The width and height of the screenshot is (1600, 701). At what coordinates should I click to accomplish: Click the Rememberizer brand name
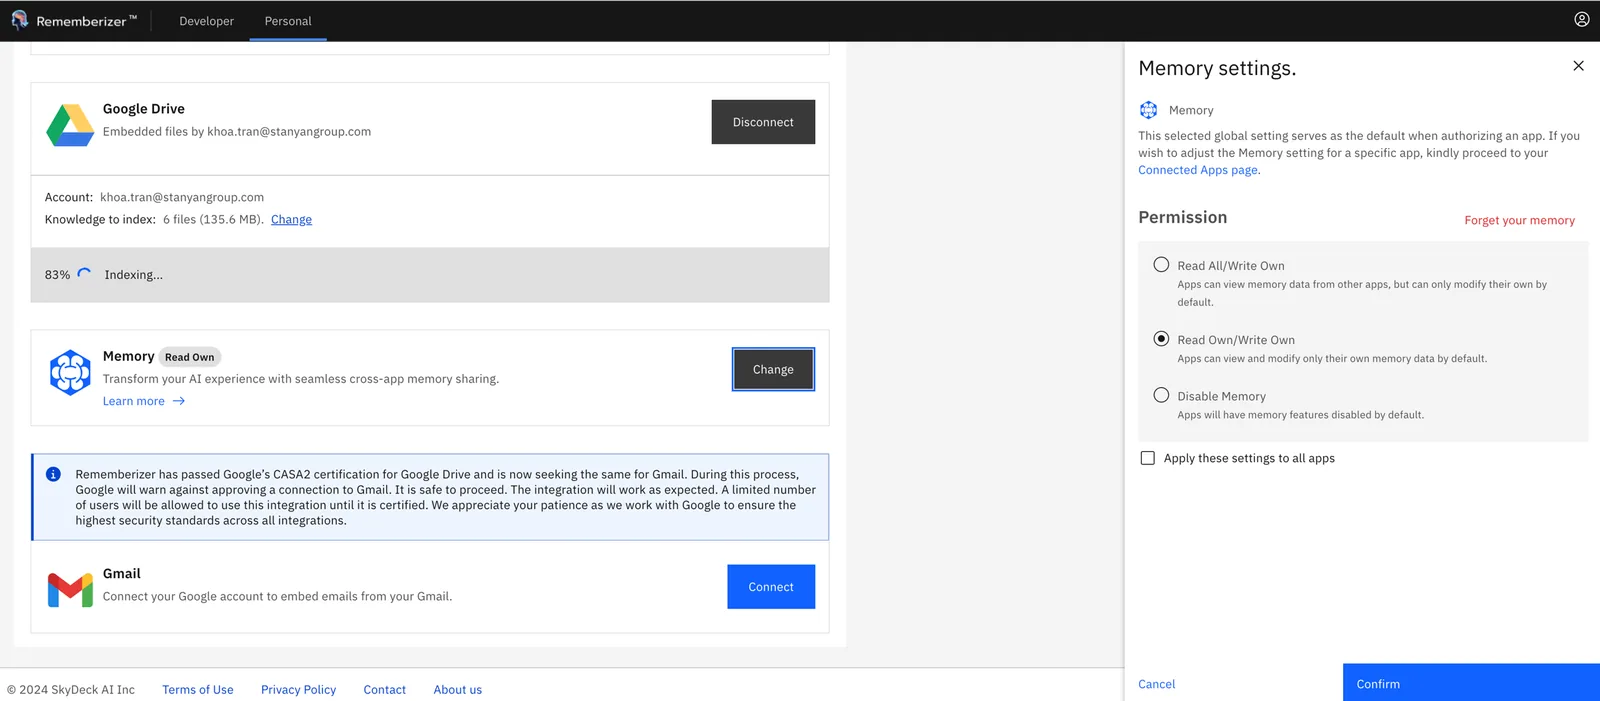86,21
